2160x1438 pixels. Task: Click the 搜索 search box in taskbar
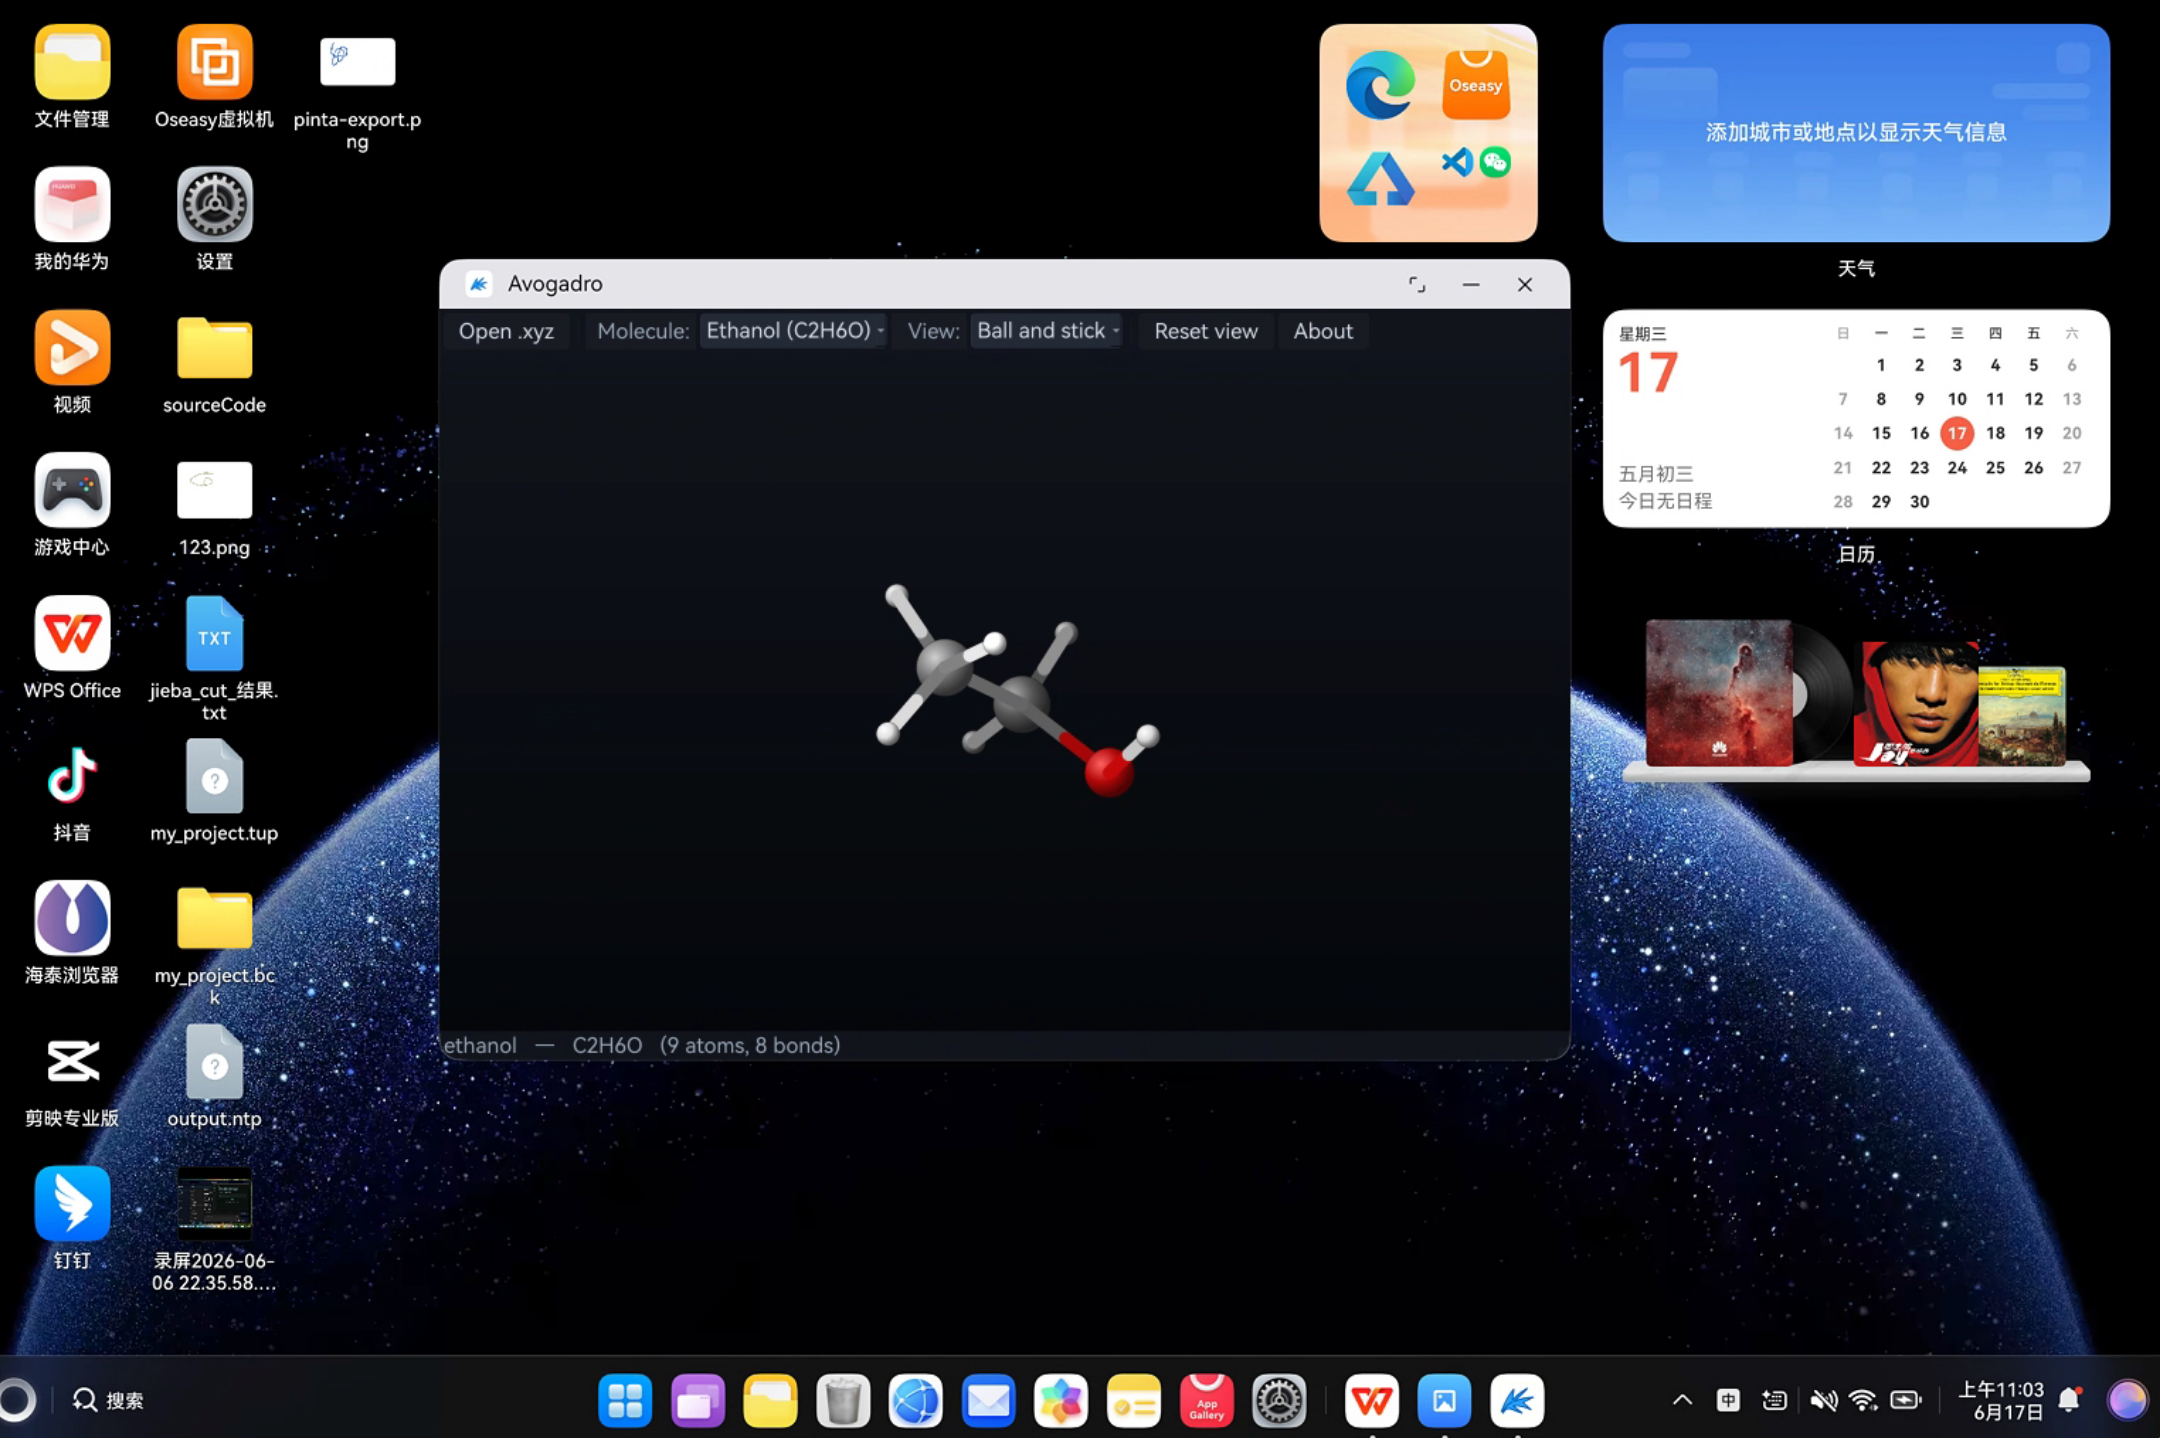coord(108,1400)
